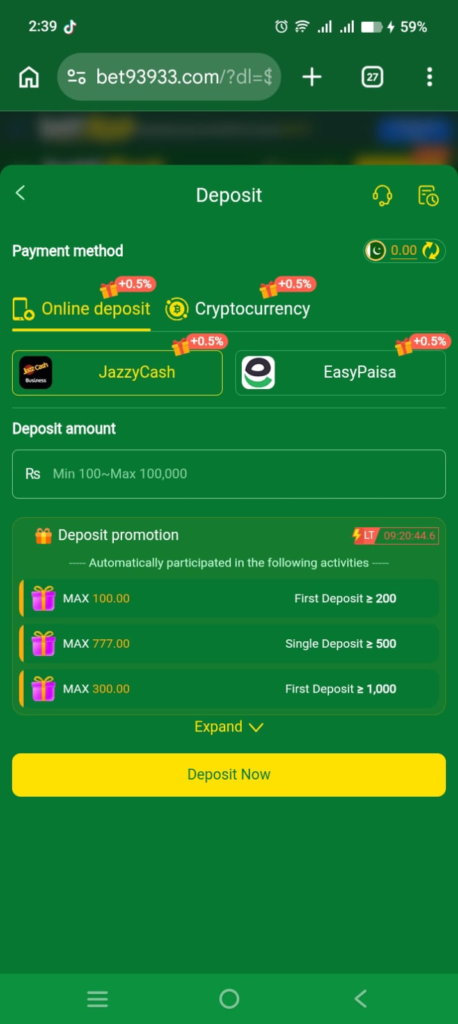Tap the browser home icon
458x1024 pixels.
point(29,77)
